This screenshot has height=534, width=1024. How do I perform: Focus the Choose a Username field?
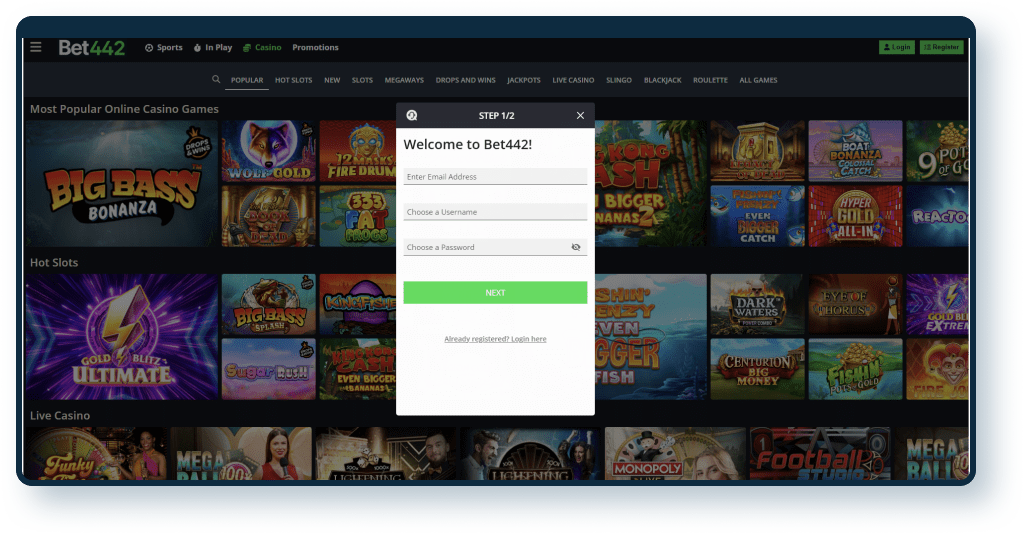point(495,212)
